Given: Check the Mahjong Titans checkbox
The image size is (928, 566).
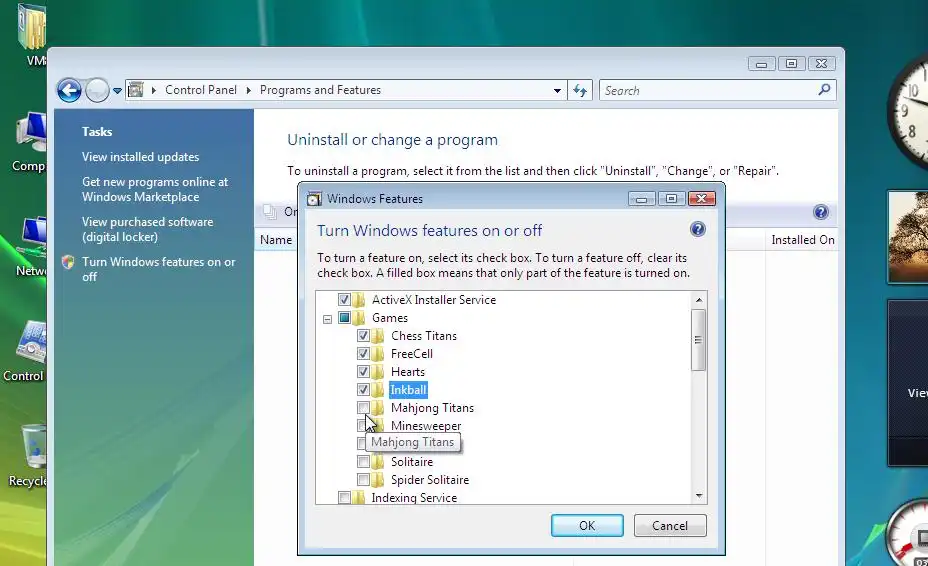Looking at the screenshot, I should click(363, 407).
